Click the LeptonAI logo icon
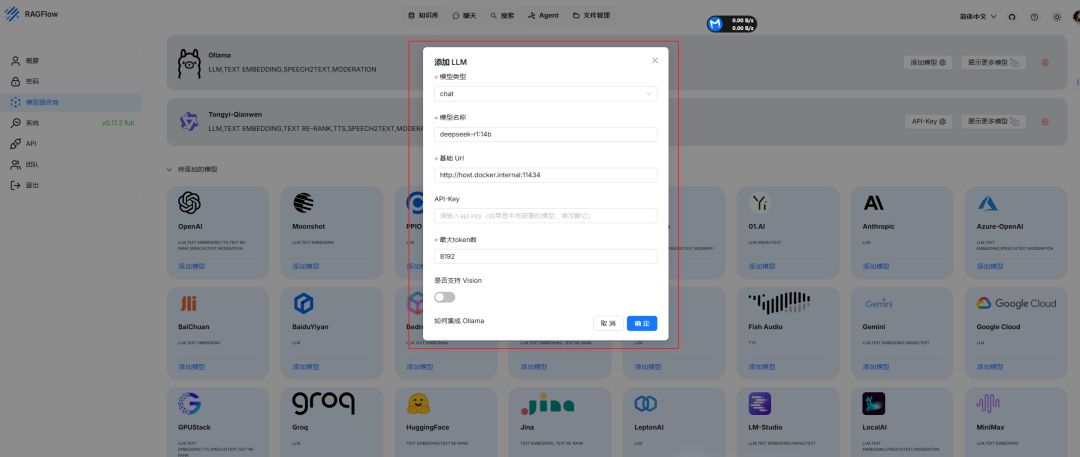 pyautogui.click(x=646, y=404)
